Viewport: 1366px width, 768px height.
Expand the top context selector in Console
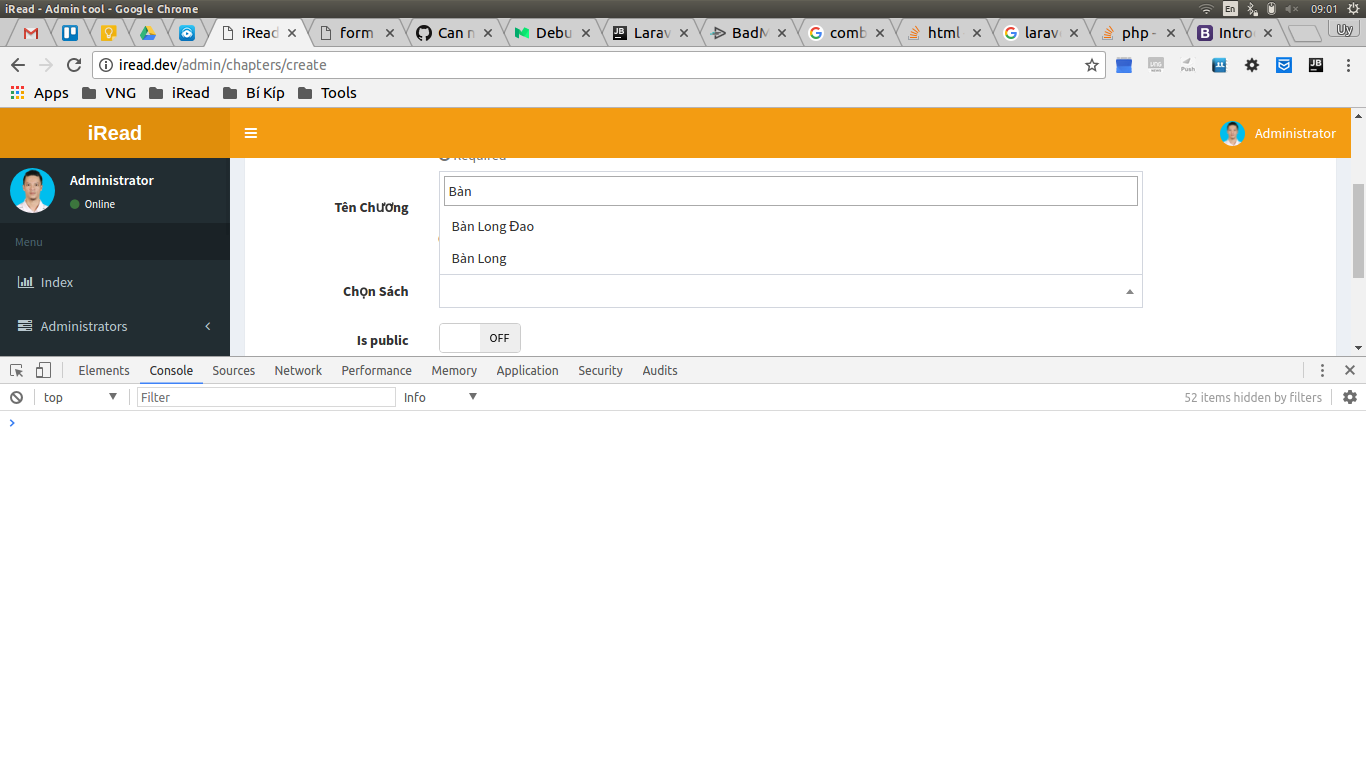pyautogui.click(x=80, y=397)
